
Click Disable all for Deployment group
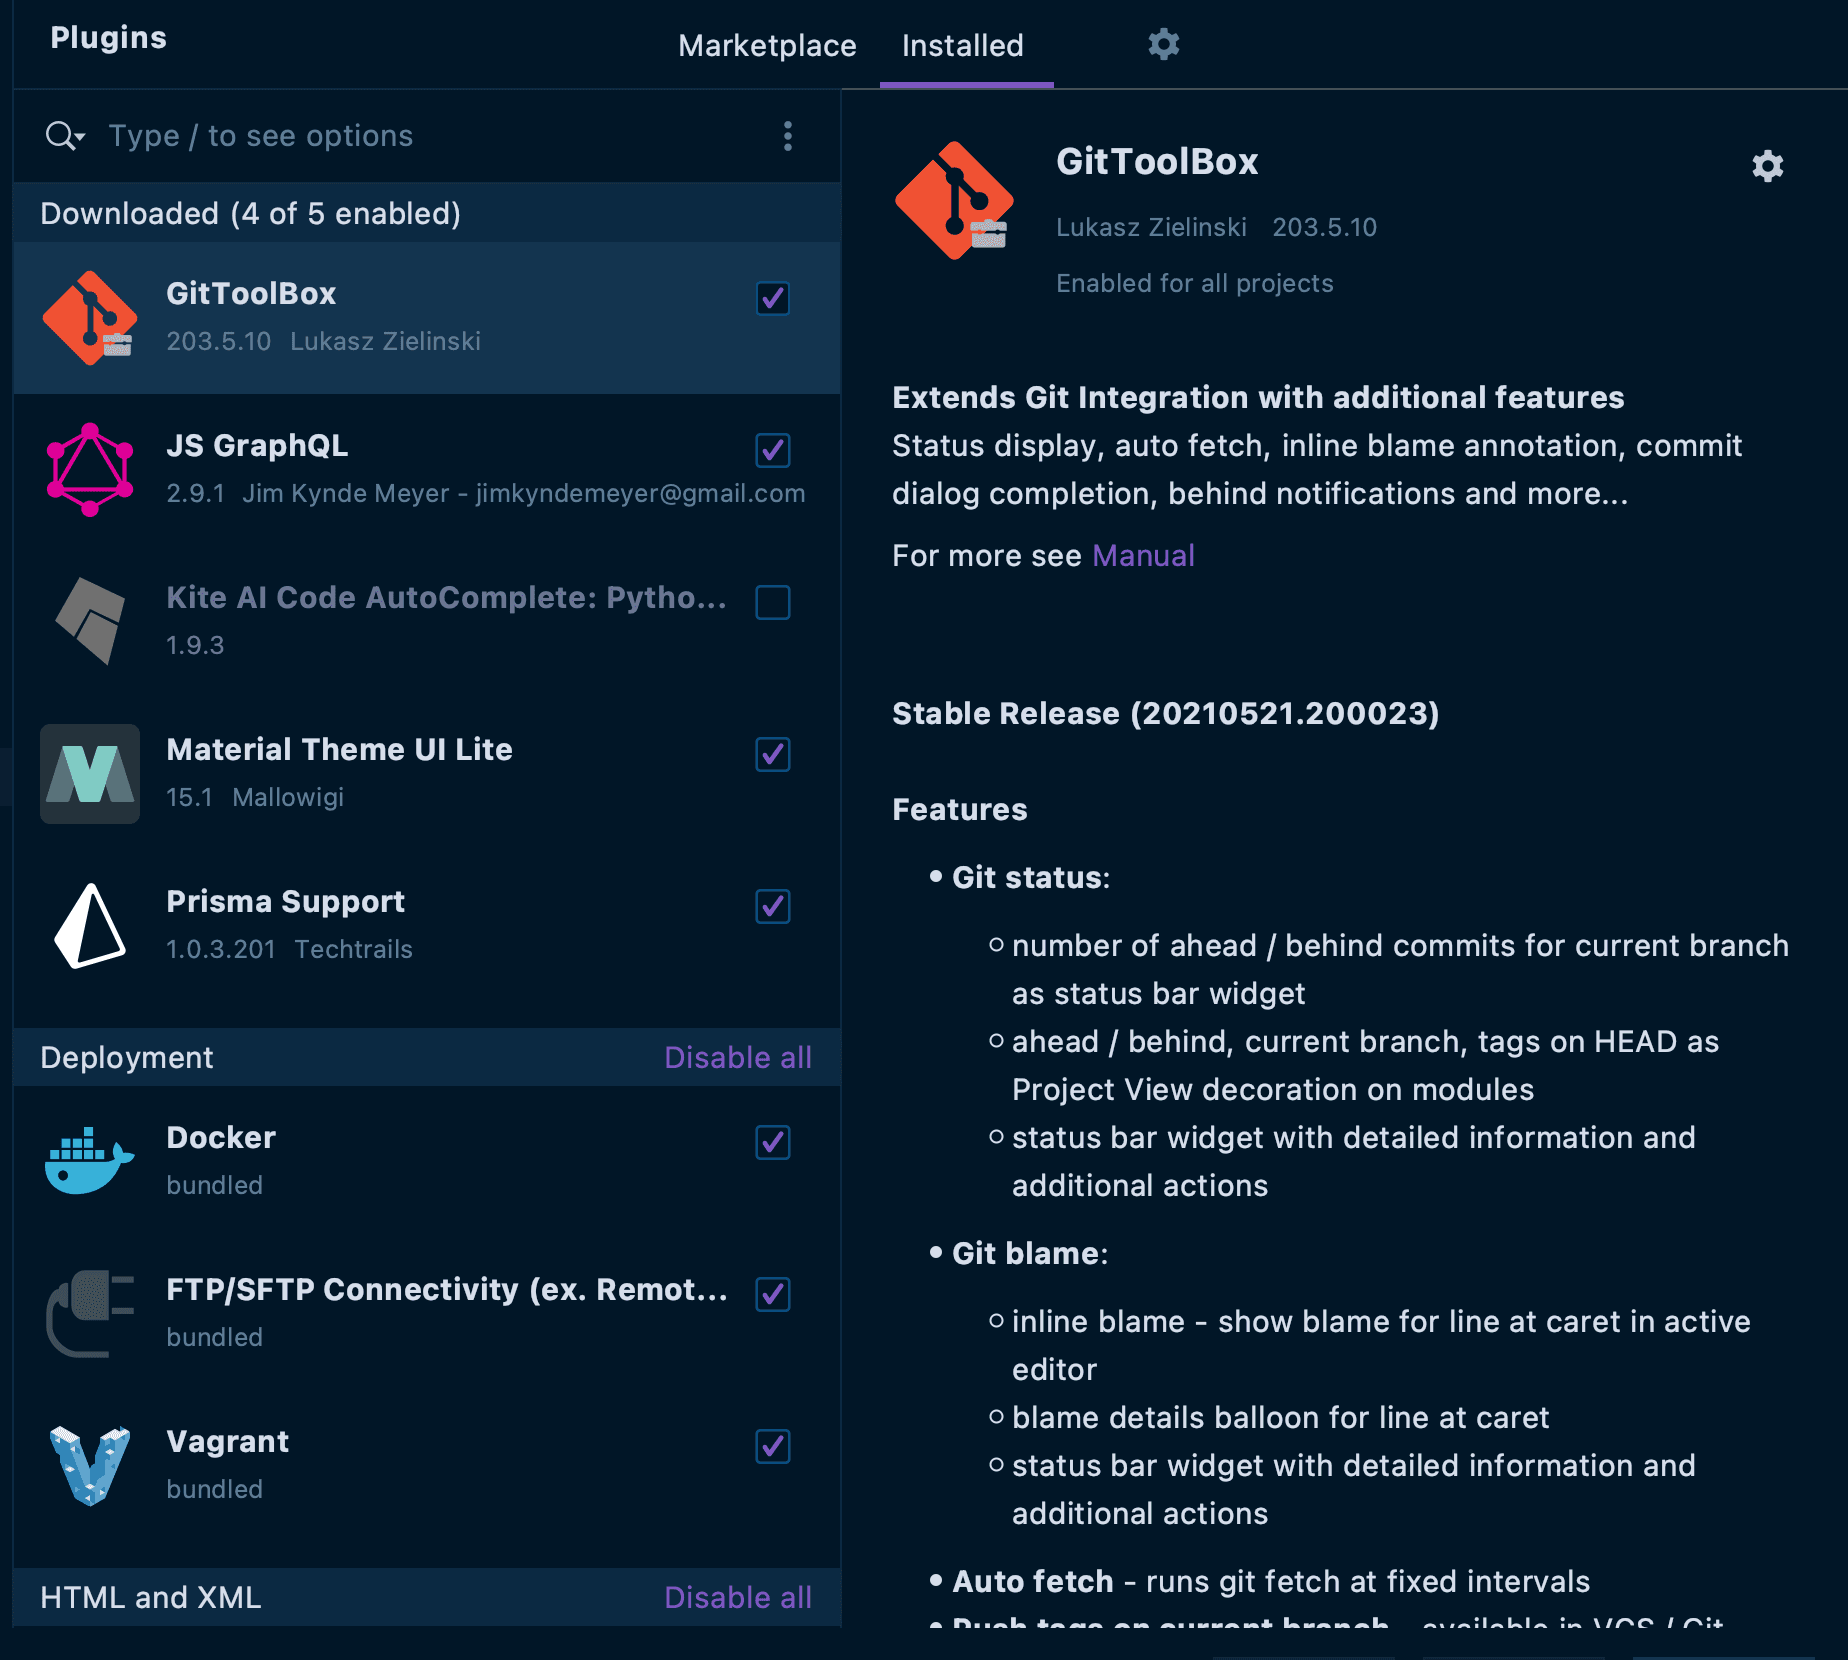click(x=738, y=1058)
